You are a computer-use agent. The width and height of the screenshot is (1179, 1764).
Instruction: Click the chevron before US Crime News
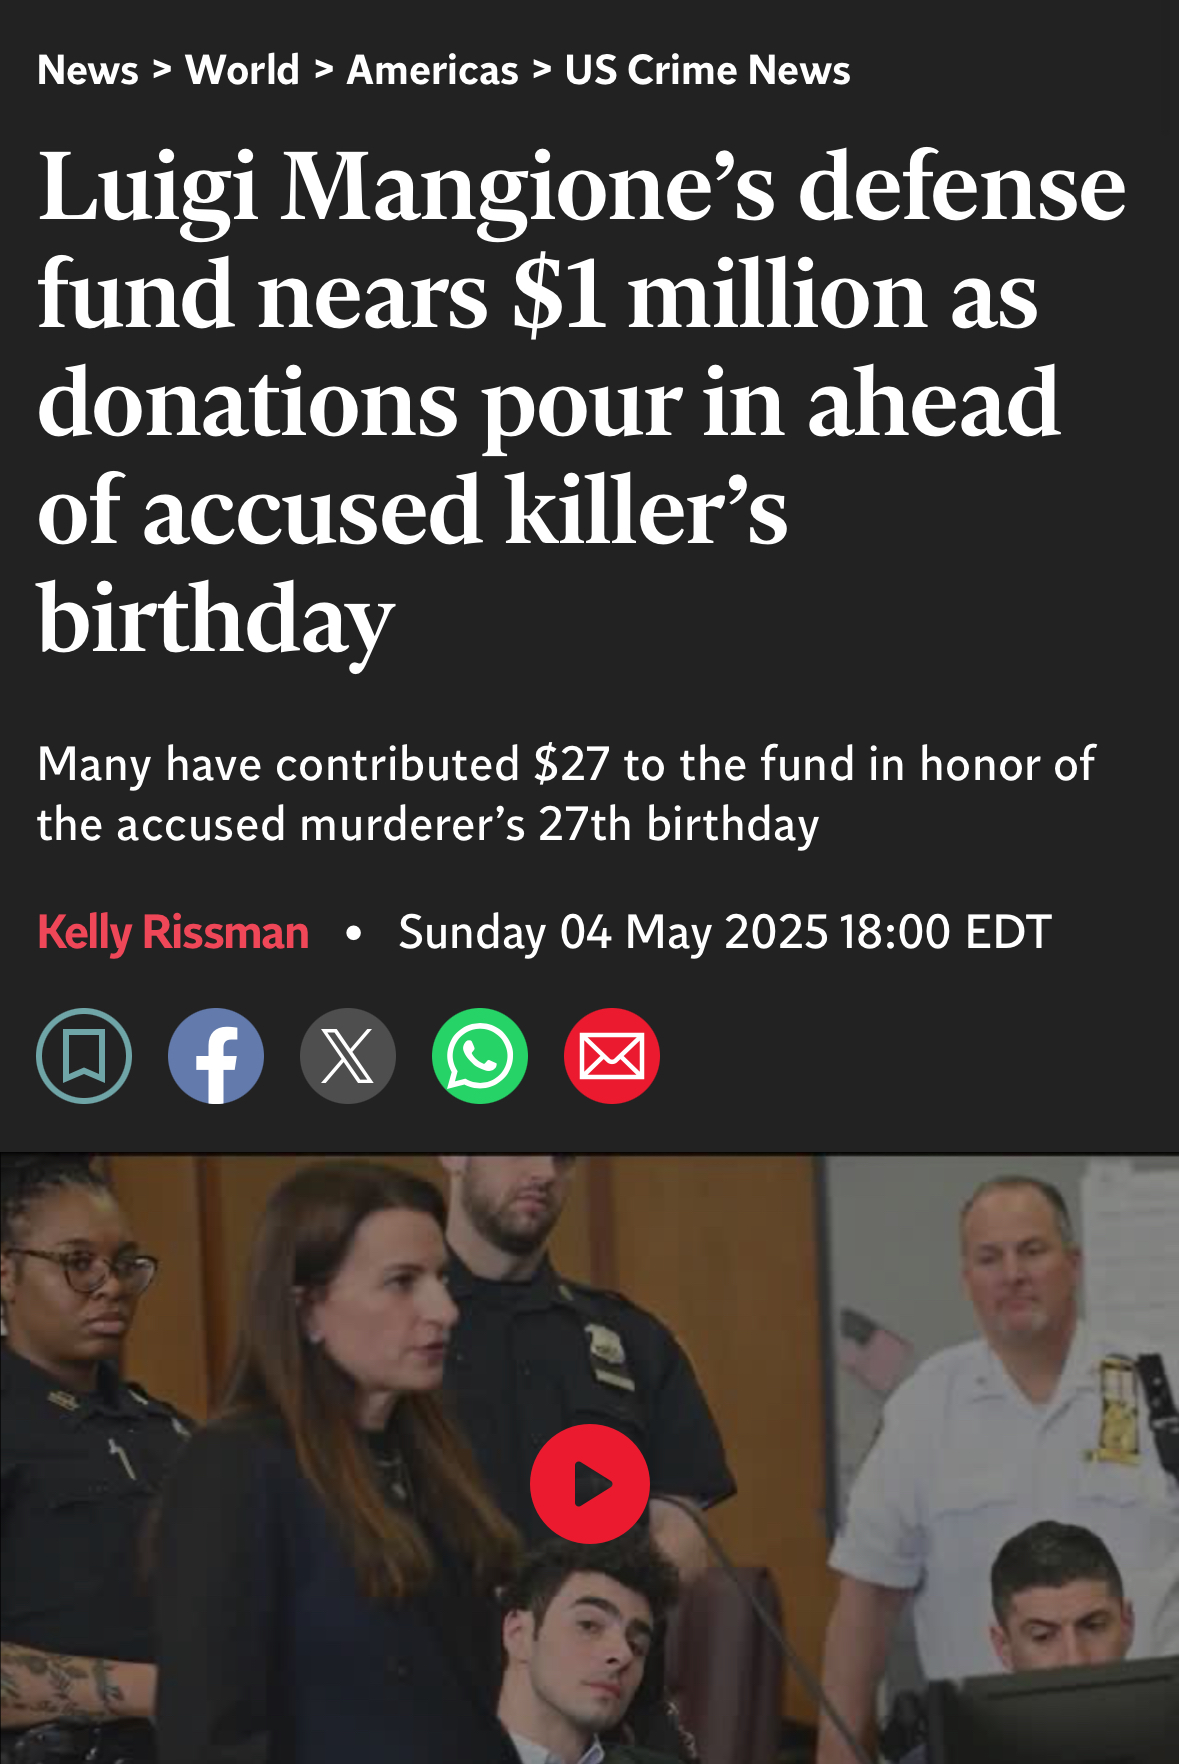point(542,70)
